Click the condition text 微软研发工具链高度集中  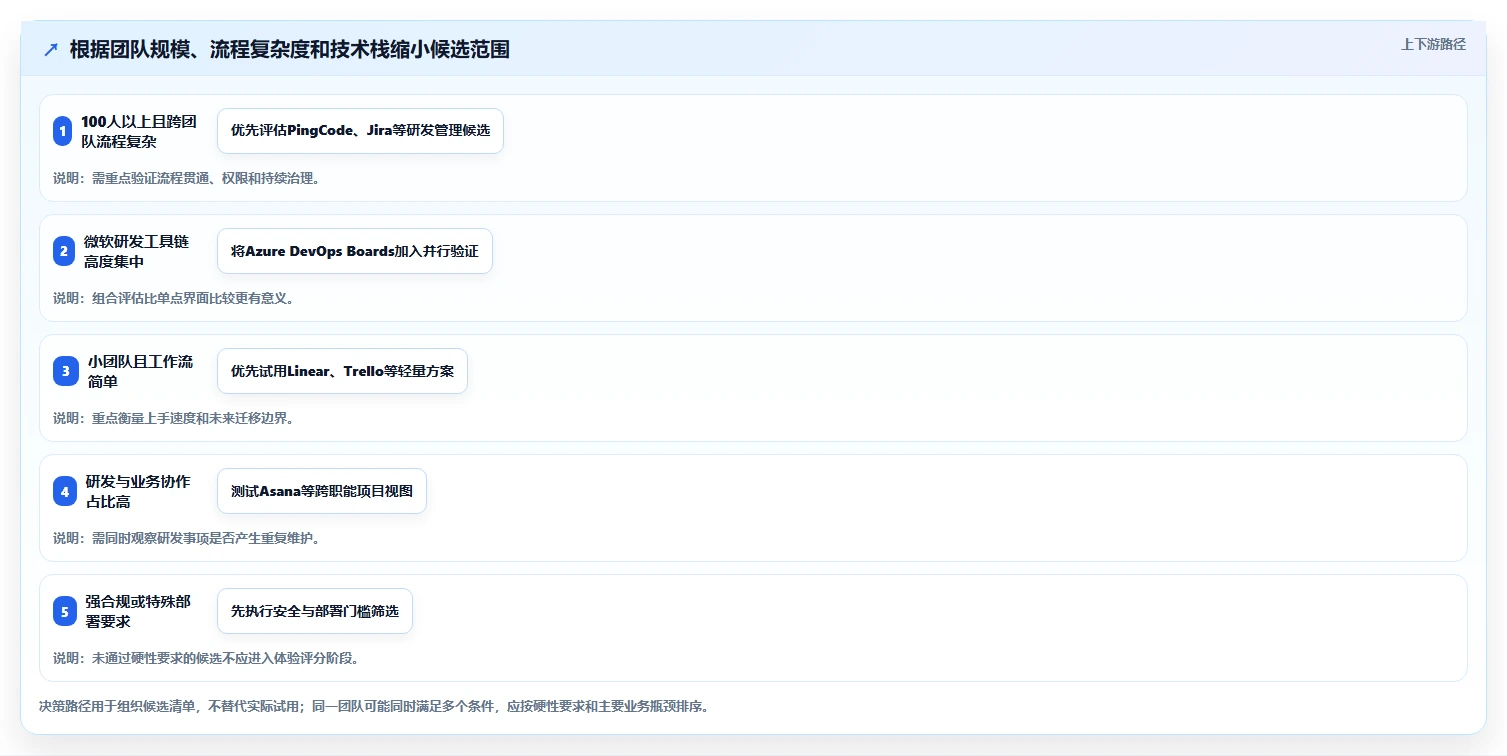coord(137,251)
